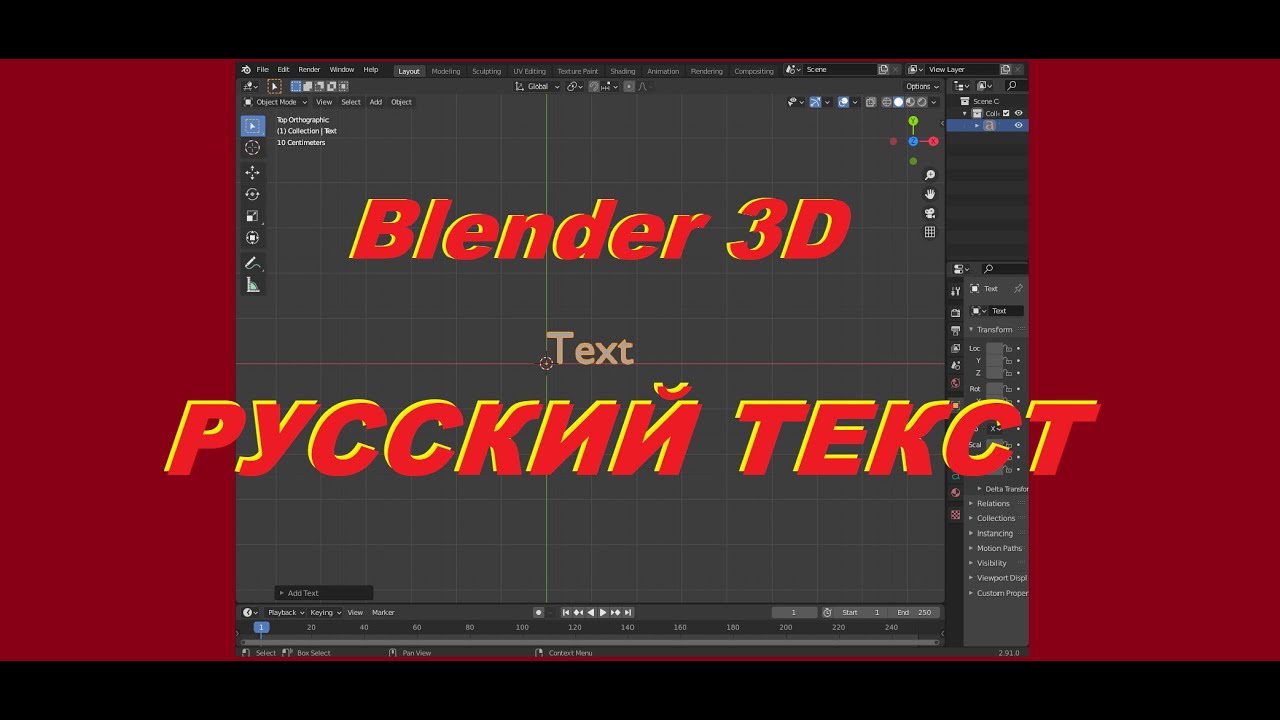Select the 3D Cursor tool
1280x720 pixels.
252,148
